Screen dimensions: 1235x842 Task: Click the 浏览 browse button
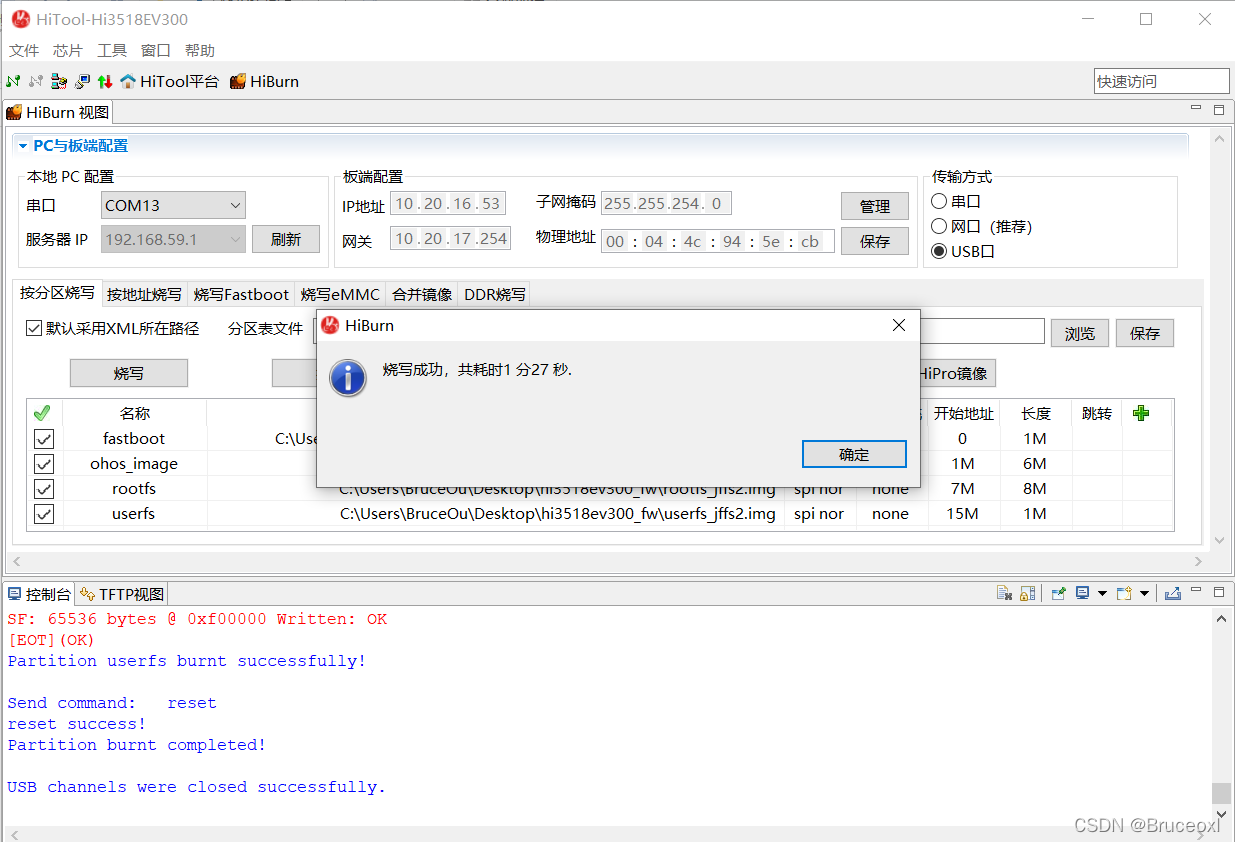coord(1080,333)
